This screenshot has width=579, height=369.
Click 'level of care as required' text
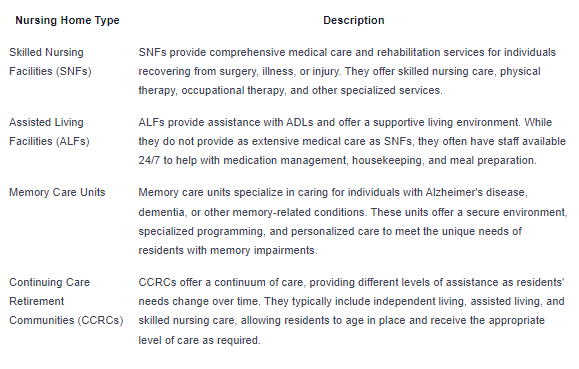pyautogui.click(x=199, y=340)
